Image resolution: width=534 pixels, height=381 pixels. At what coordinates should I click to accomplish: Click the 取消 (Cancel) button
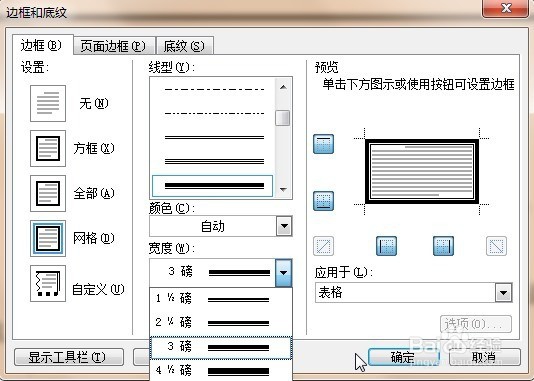(484, 357)
